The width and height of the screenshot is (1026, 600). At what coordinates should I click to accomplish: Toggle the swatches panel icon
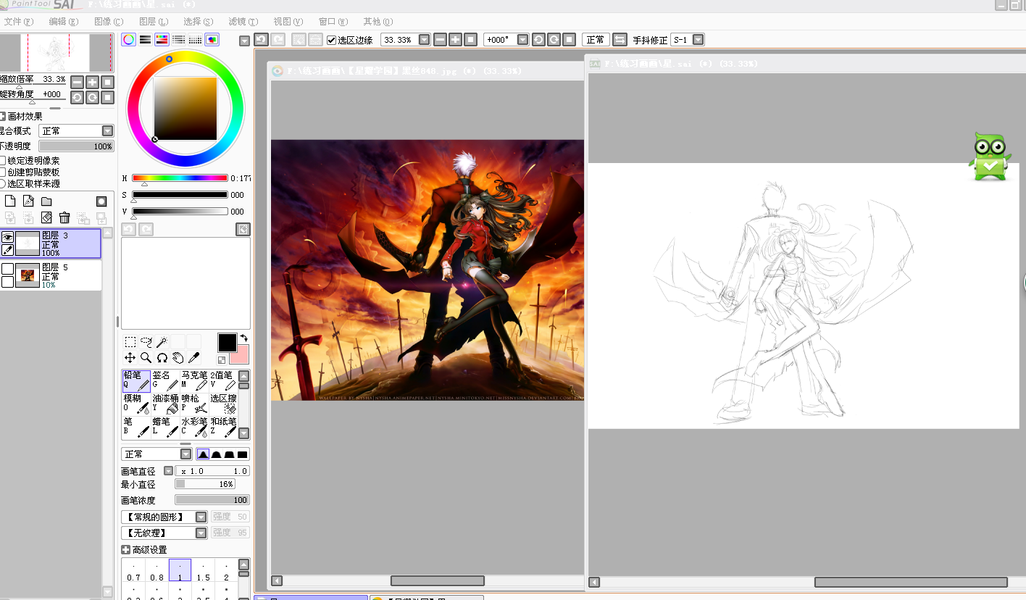[195, 40]
